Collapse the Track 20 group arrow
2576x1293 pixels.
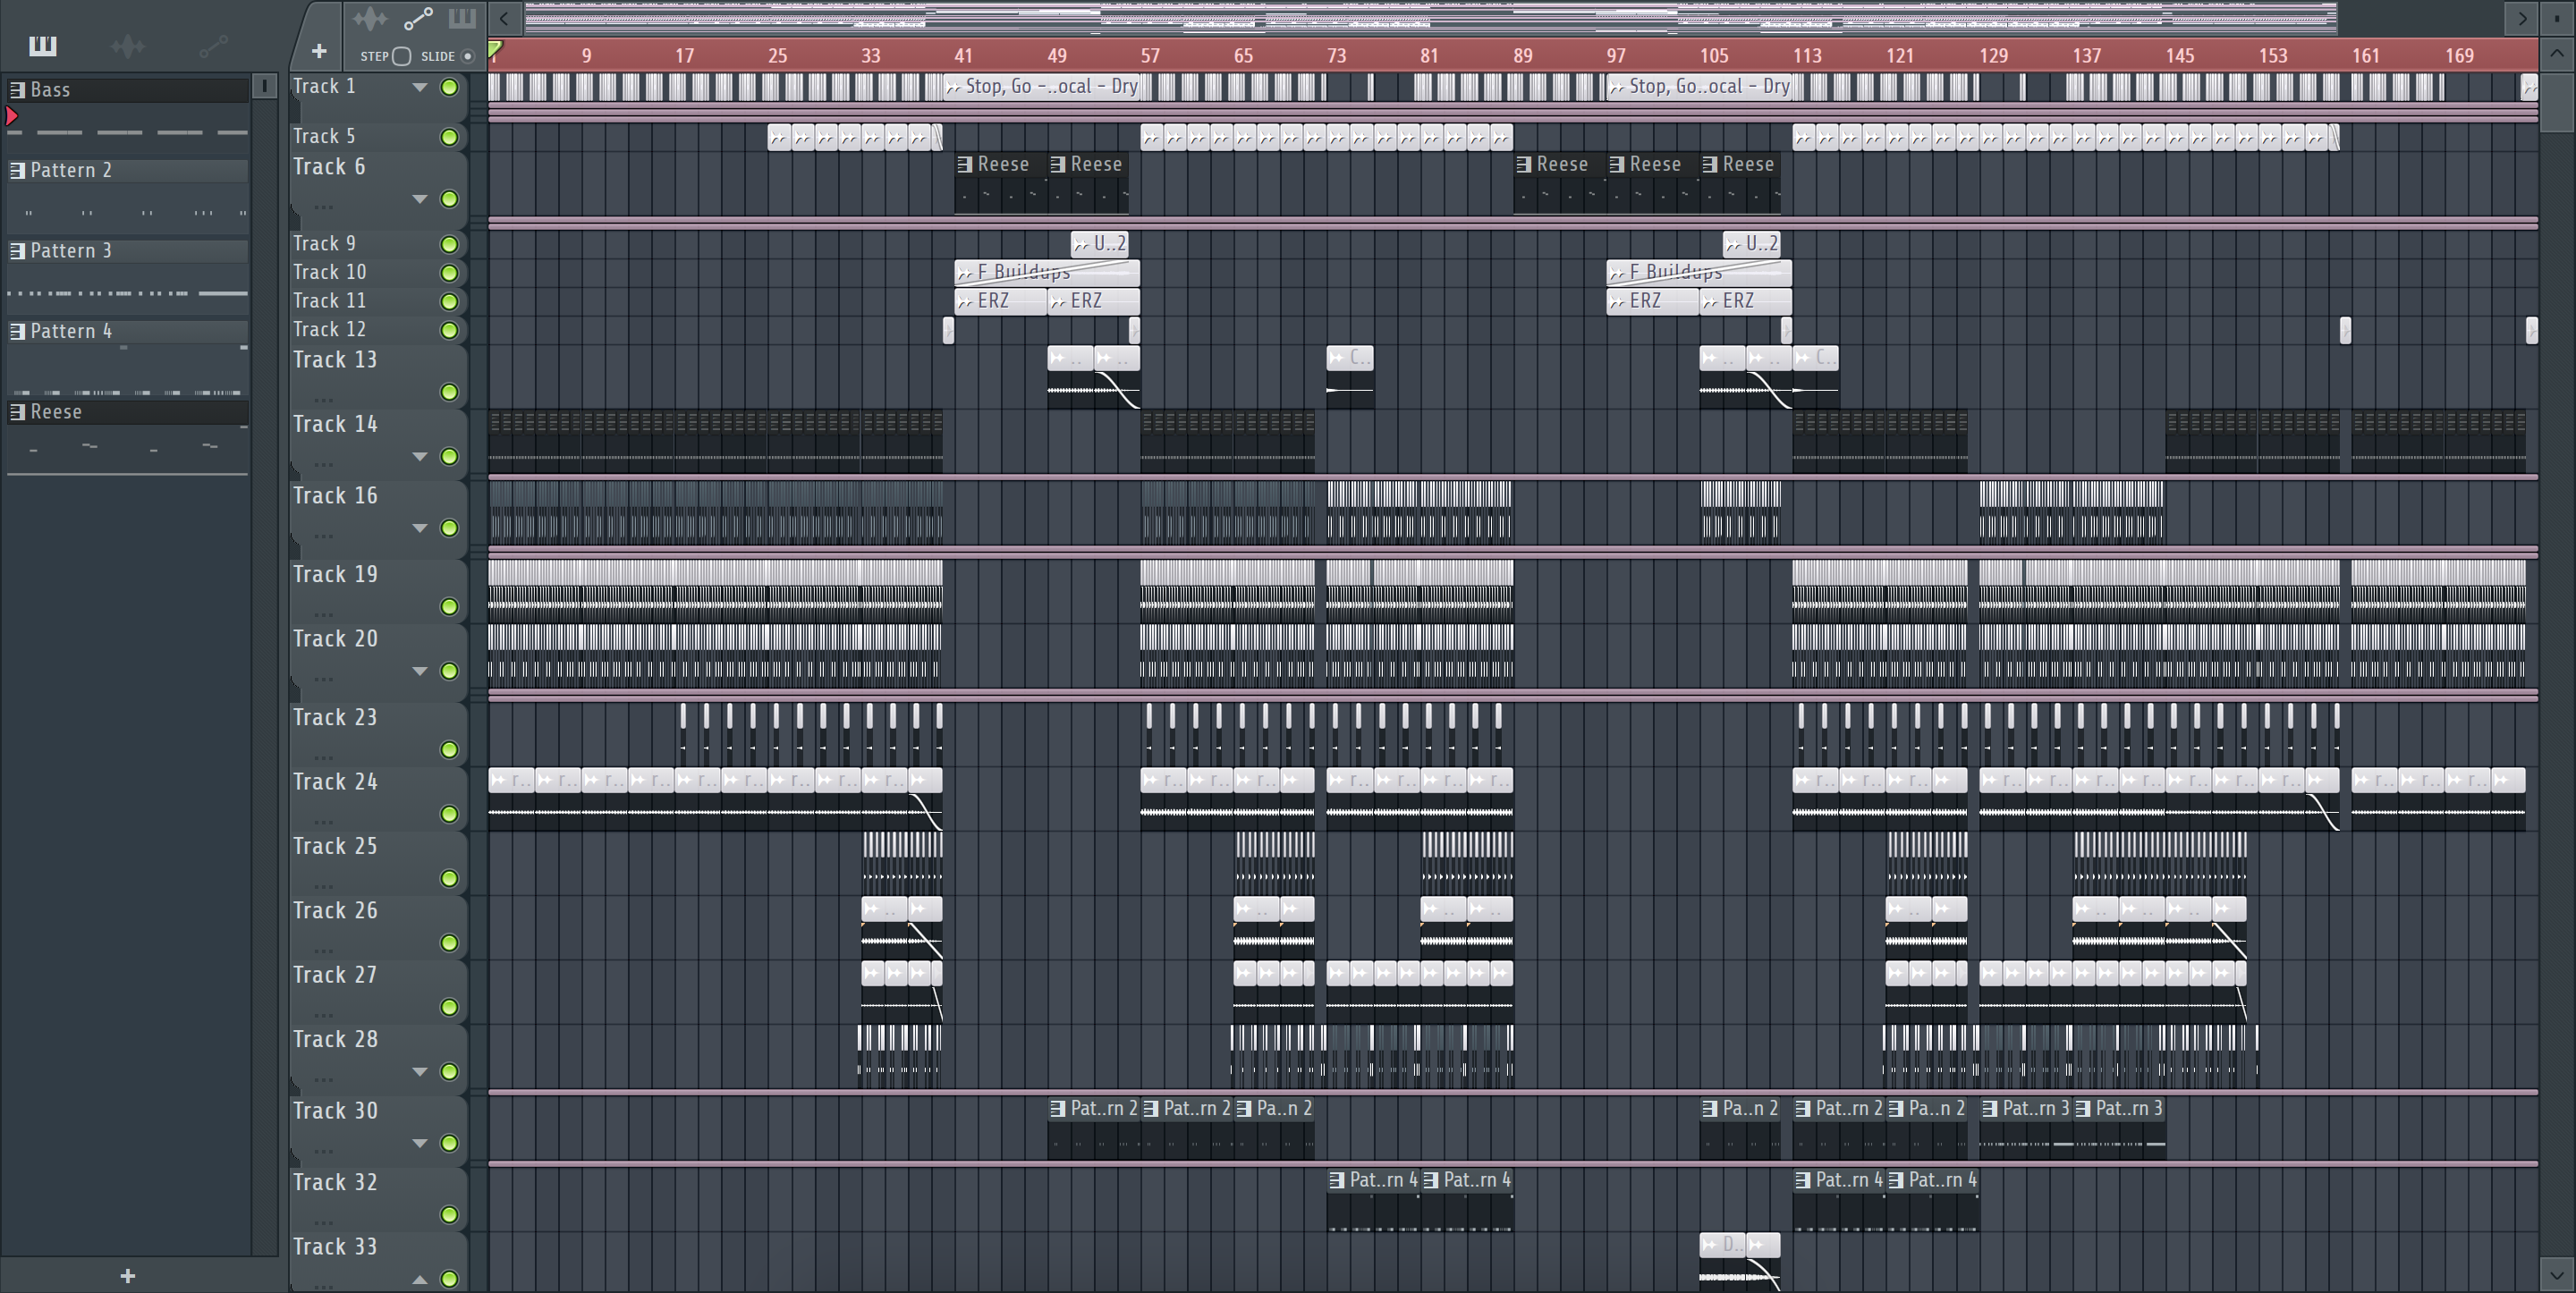[x=420, y=671]
